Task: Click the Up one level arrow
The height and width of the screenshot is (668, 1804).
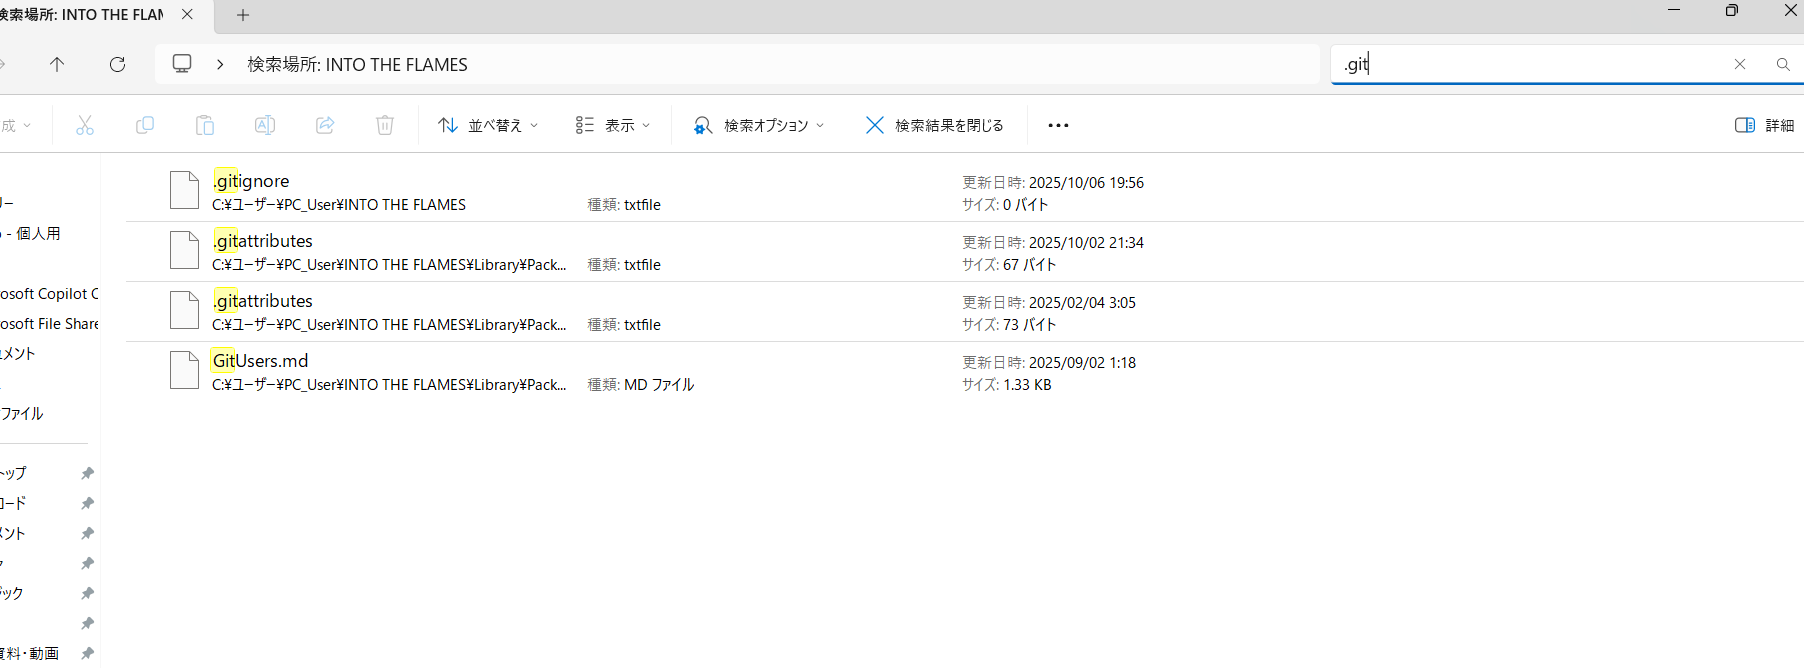Action: click(x=57, y=64)
